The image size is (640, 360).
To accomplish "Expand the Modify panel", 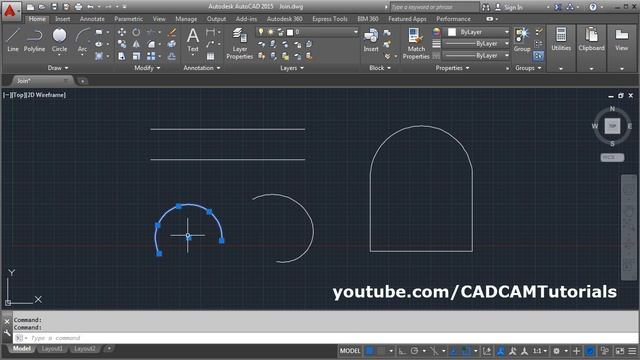I will pyautogui.click(x=147, y=68).
